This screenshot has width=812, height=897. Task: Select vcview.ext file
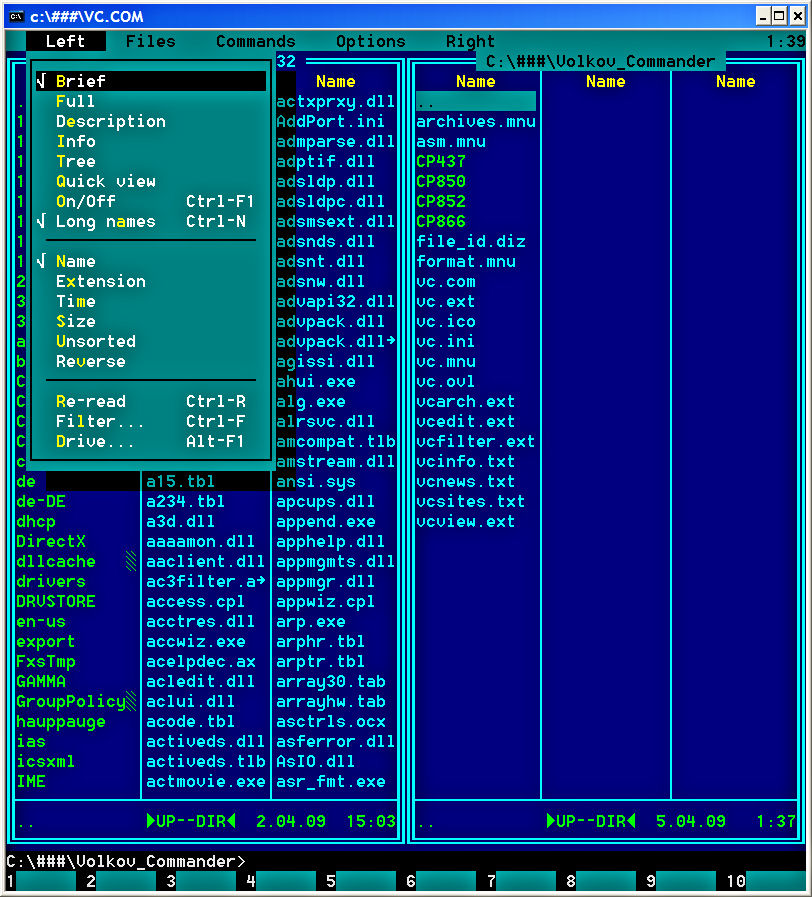pos(466,522)
